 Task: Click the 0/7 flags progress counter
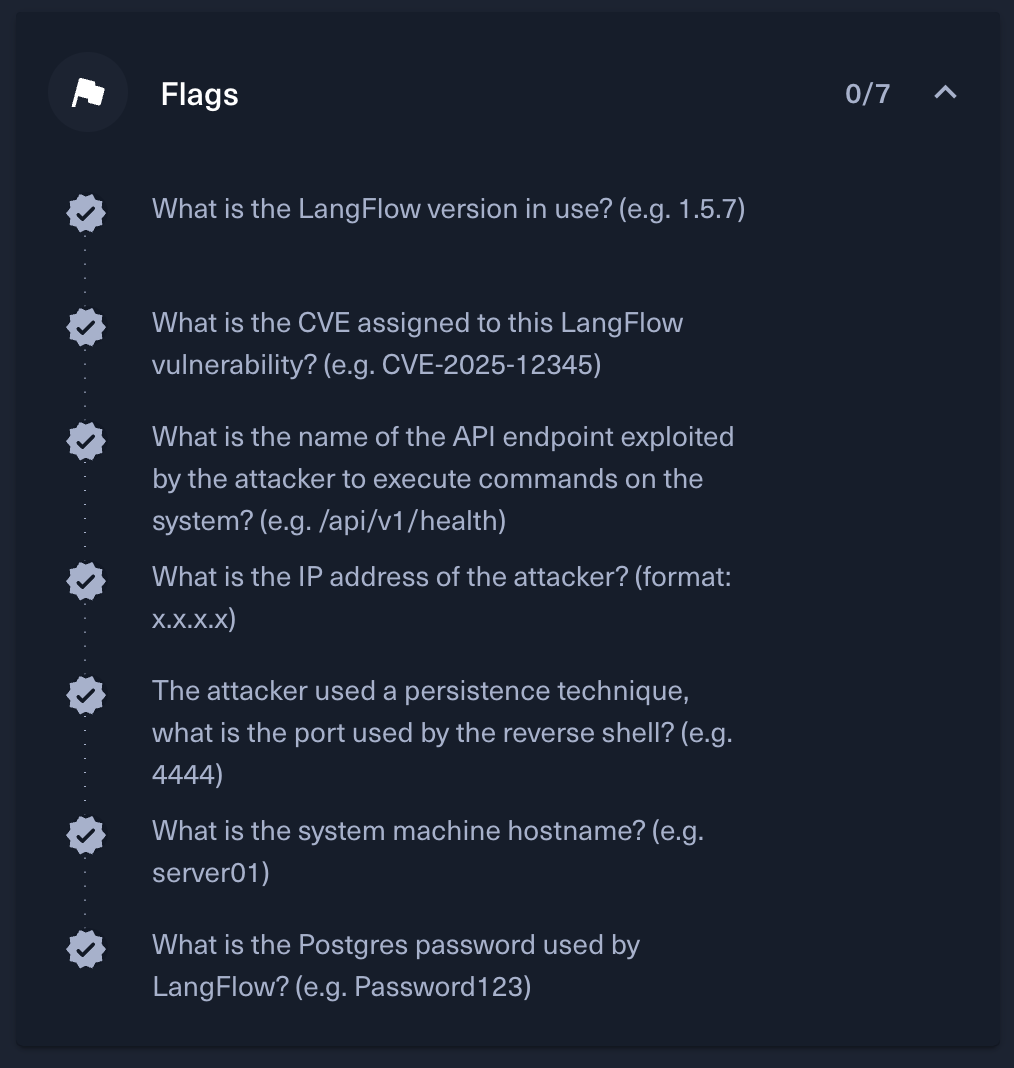(867, 94)
